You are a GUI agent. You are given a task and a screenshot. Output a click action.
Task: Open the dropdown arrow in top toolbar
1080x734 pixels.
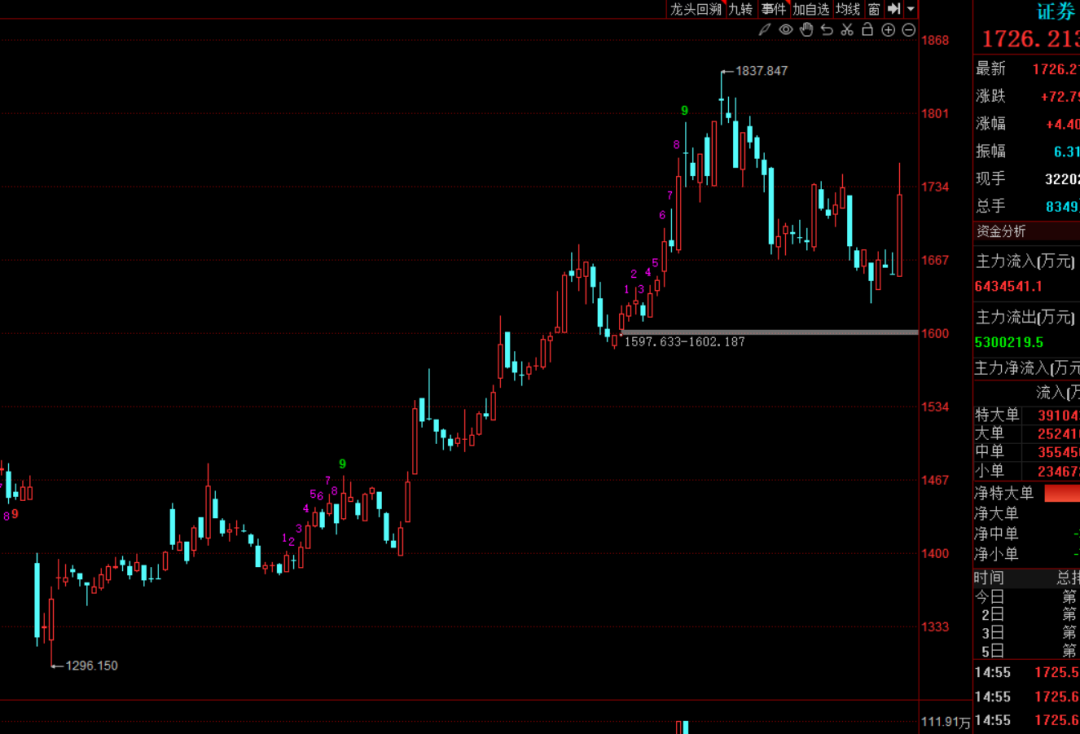[911, 9]
